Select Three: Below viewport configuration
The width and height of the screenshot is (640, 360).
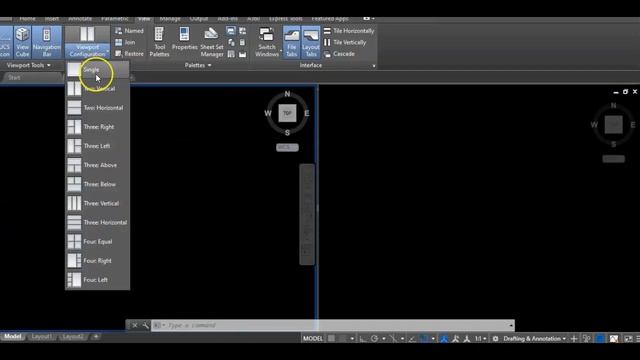pos(98,184)
